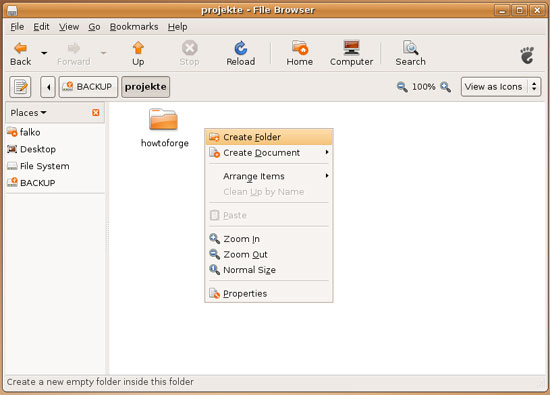Click the Stop loading button

pyautogui.click(x=189, y=54)
